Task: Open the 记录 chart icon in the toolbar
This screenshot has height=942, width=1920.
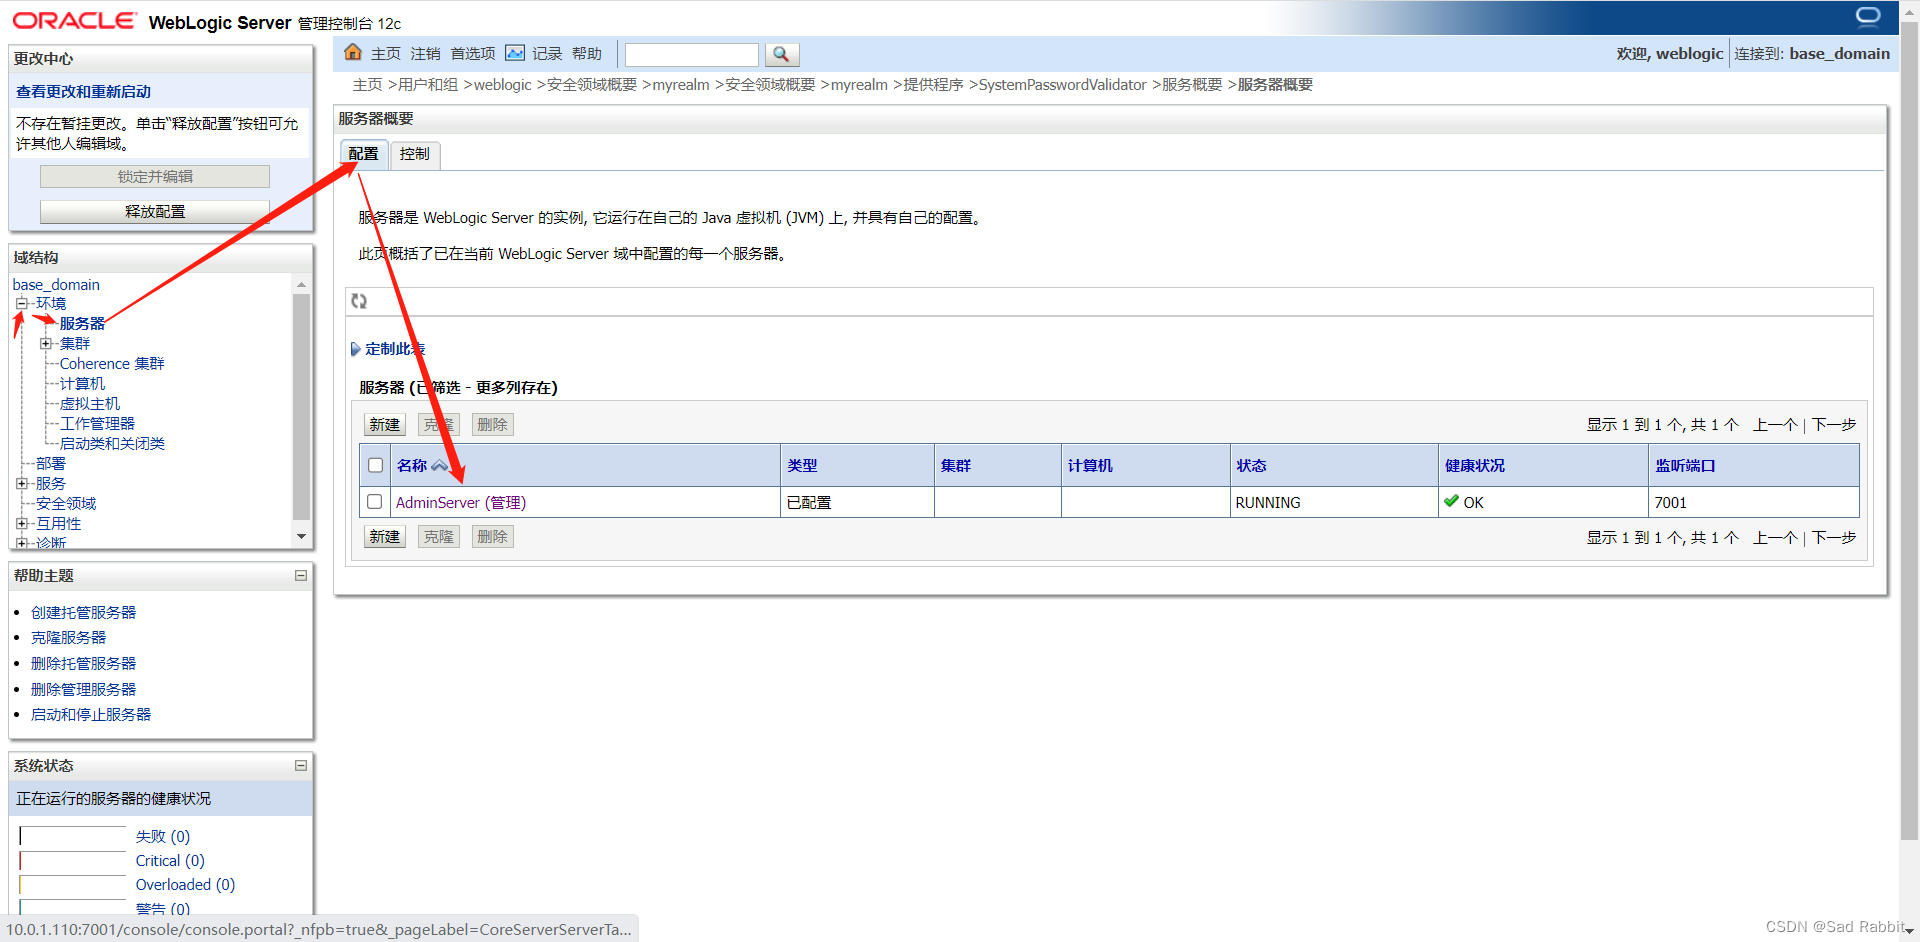Action: pos(515,53)
